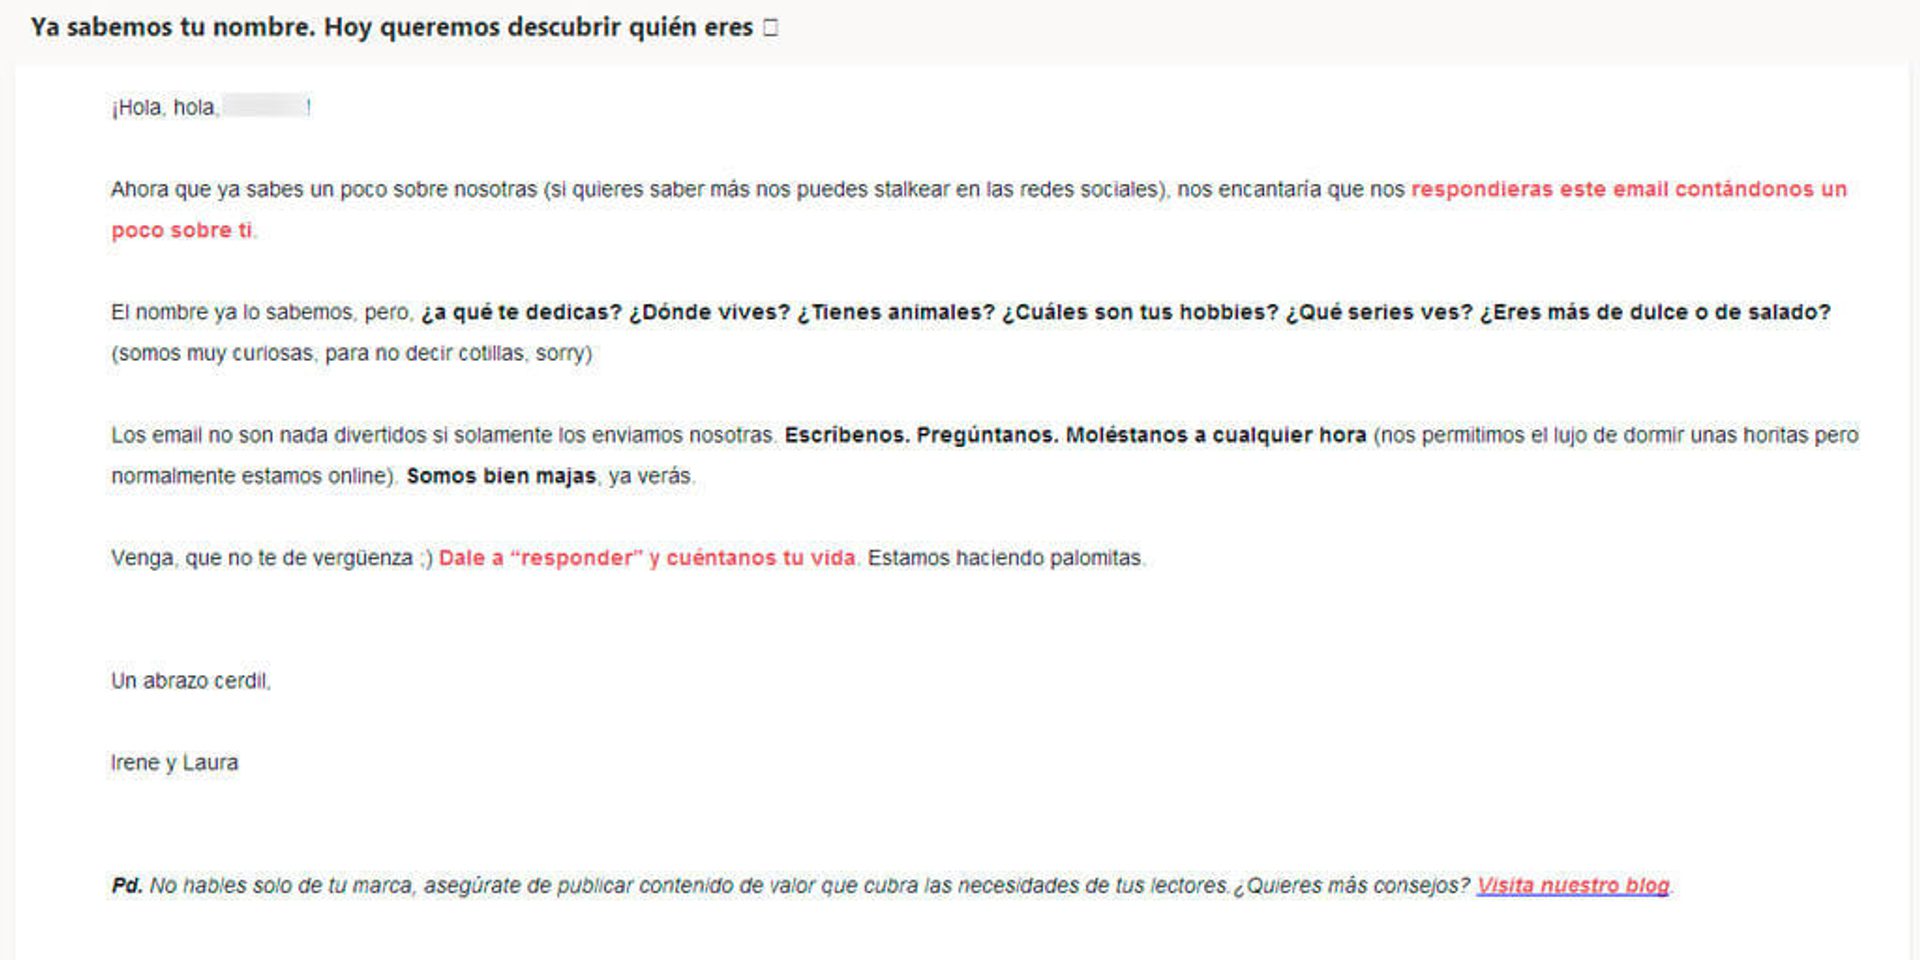Click the bold phrase "Somos bien majas"
The width and height of the screenshot is (1920, 960).
(x=501, y=477)
